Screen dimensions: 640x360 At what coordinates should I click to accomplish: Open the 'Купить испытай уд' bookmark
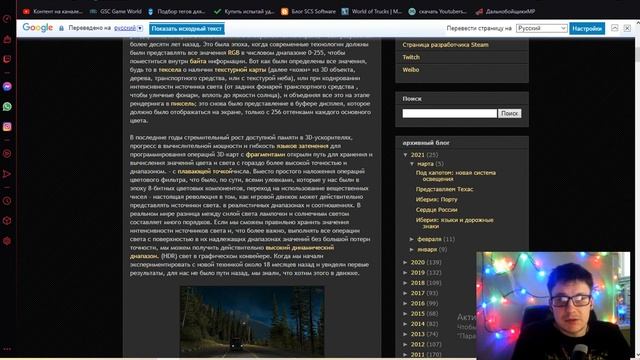[244, 11]
